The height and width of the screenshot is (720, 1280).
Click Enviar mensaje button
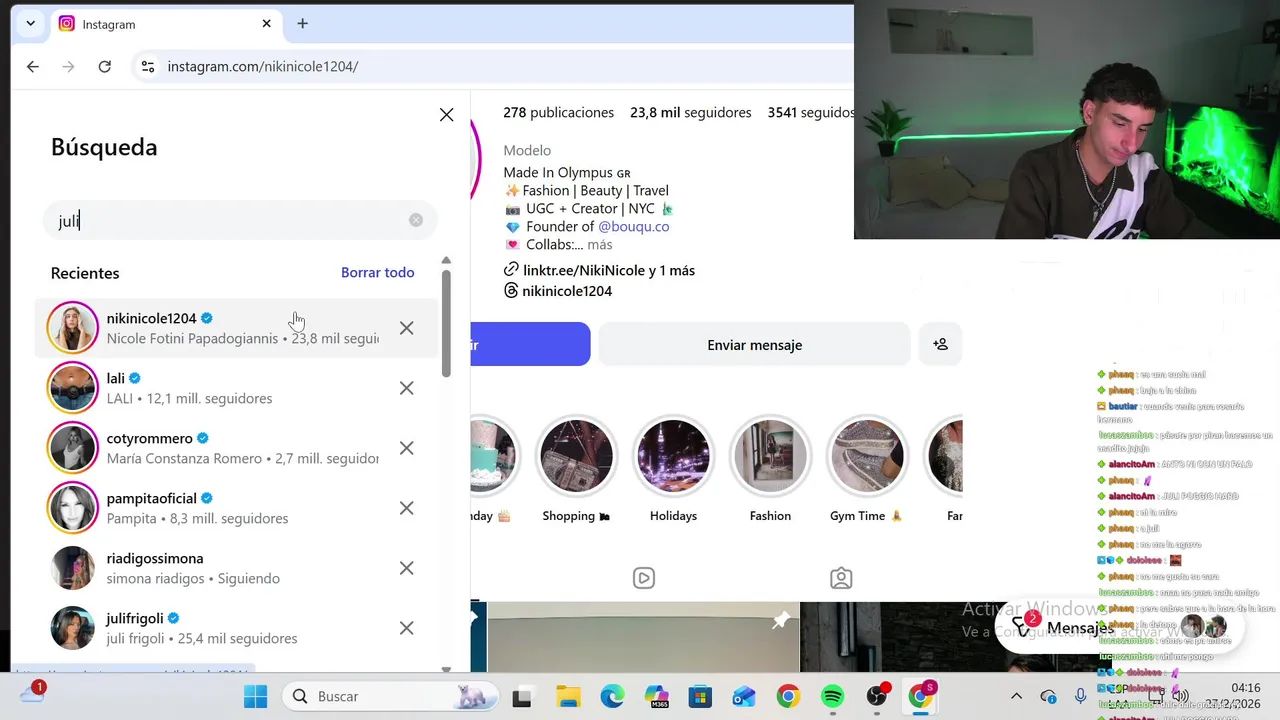[x=754, y=345]
